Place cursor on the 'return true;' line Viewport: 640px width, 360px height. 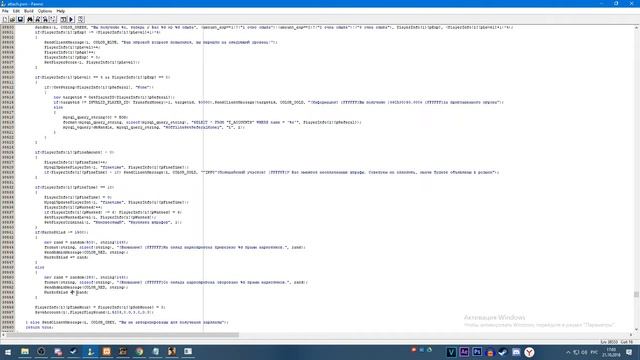point(39,327)
